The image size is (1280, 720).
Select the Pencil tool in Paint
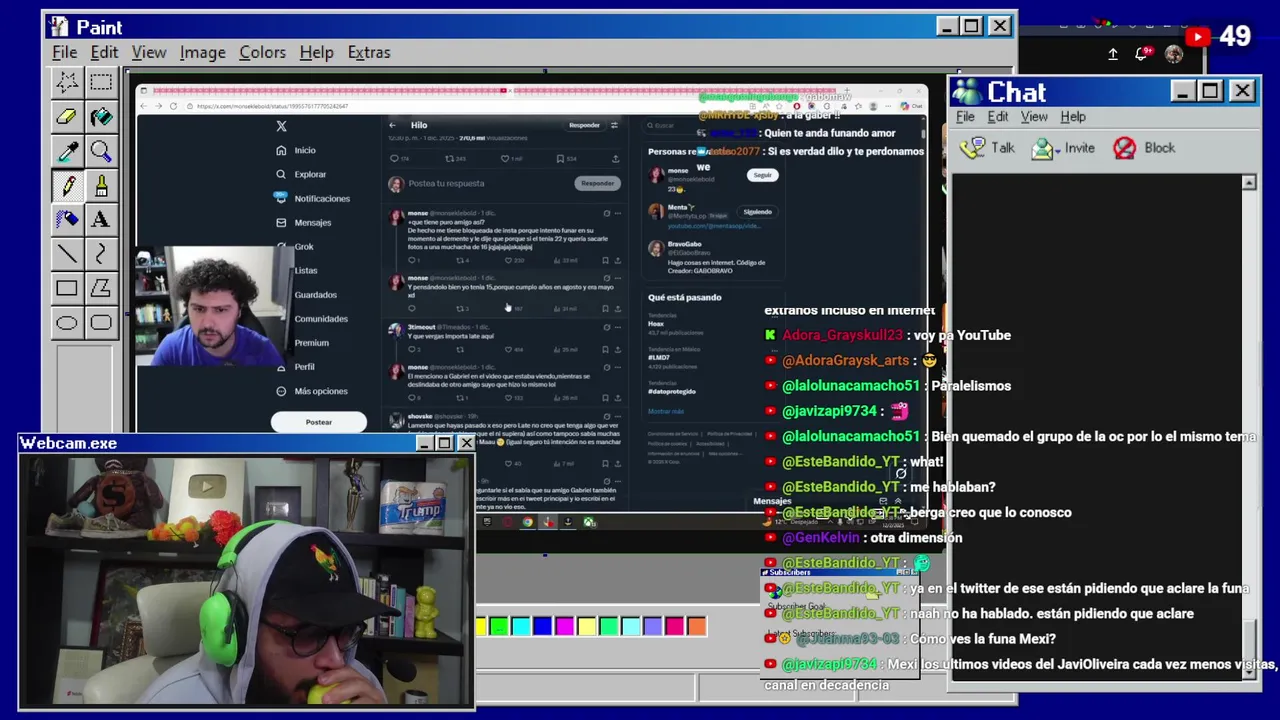tap(67, 186)
